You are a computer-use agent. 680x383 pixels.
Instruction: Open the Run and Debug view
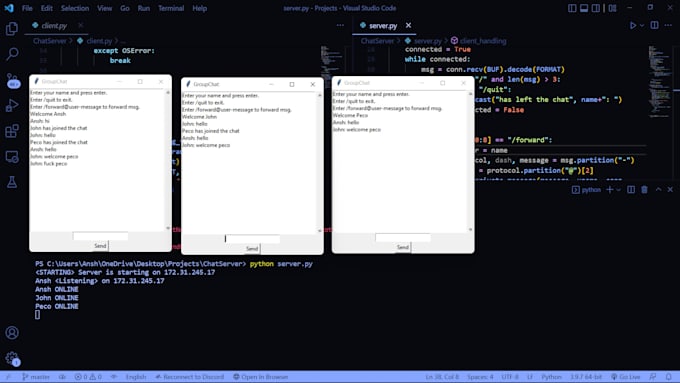(x=12, y=105)
